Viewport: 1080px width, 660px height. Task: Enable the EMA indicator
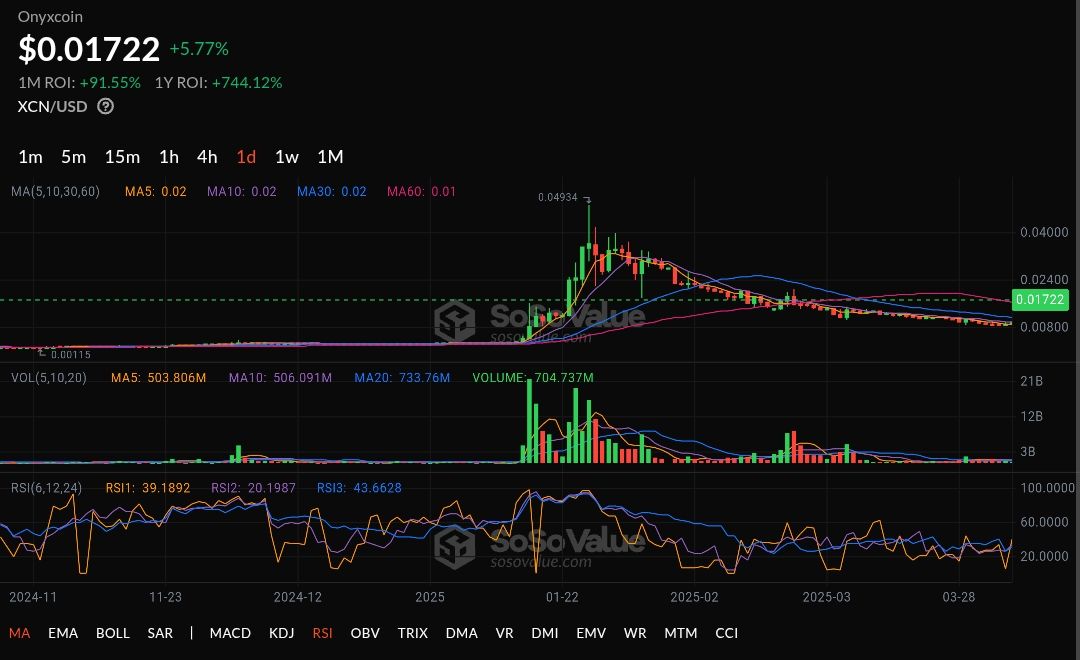63,632
